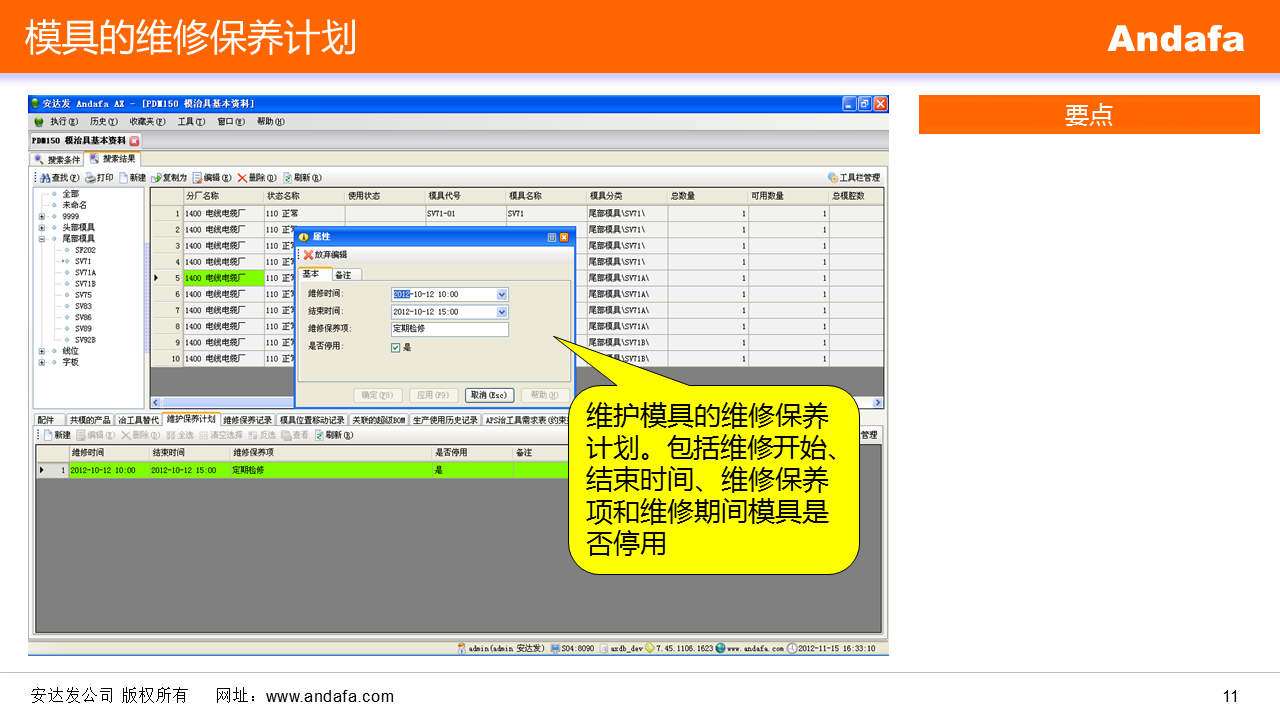
Task: Toggle the 是否停用 checkbox
Action: coord(396,347)
